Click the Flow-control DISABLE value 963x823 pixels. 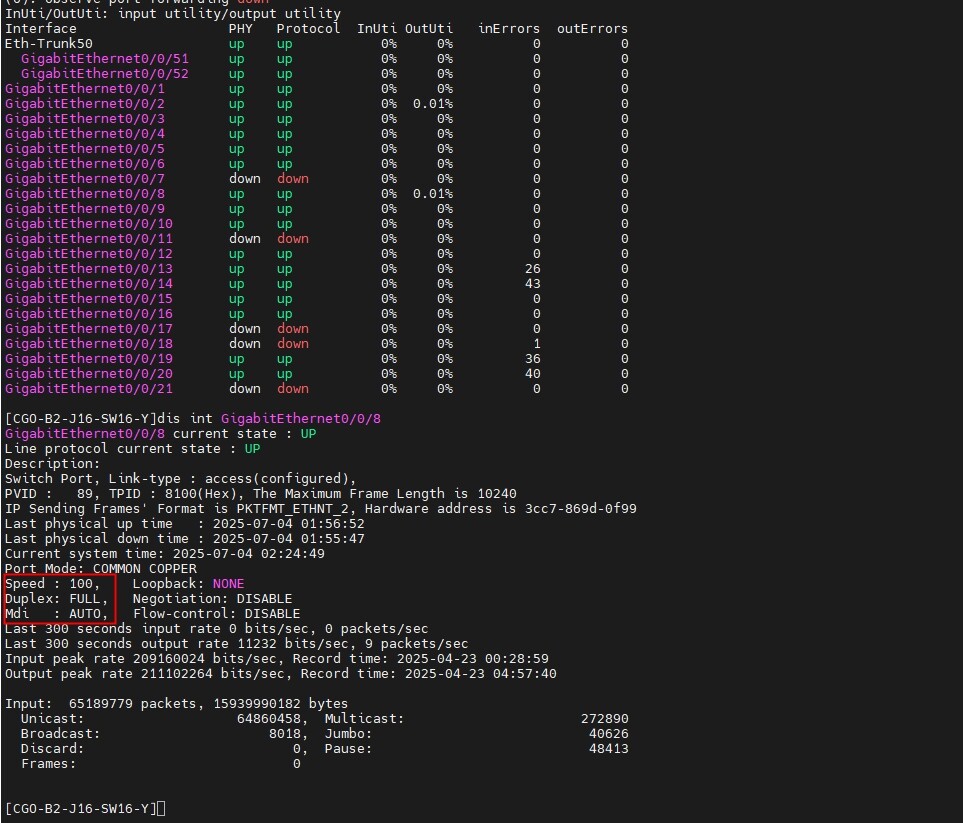point(273,614)
